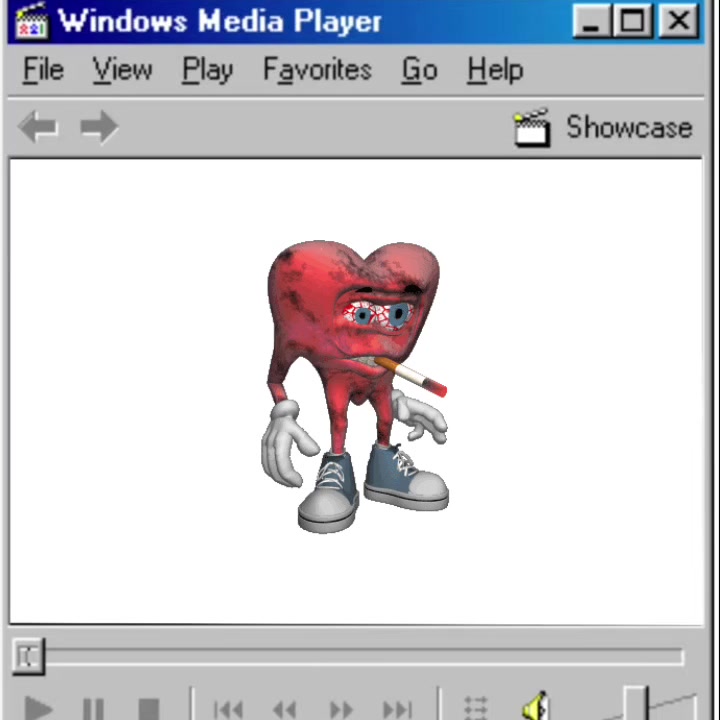Open the Help menu
The image size is (720, 720).
(495, 70)
